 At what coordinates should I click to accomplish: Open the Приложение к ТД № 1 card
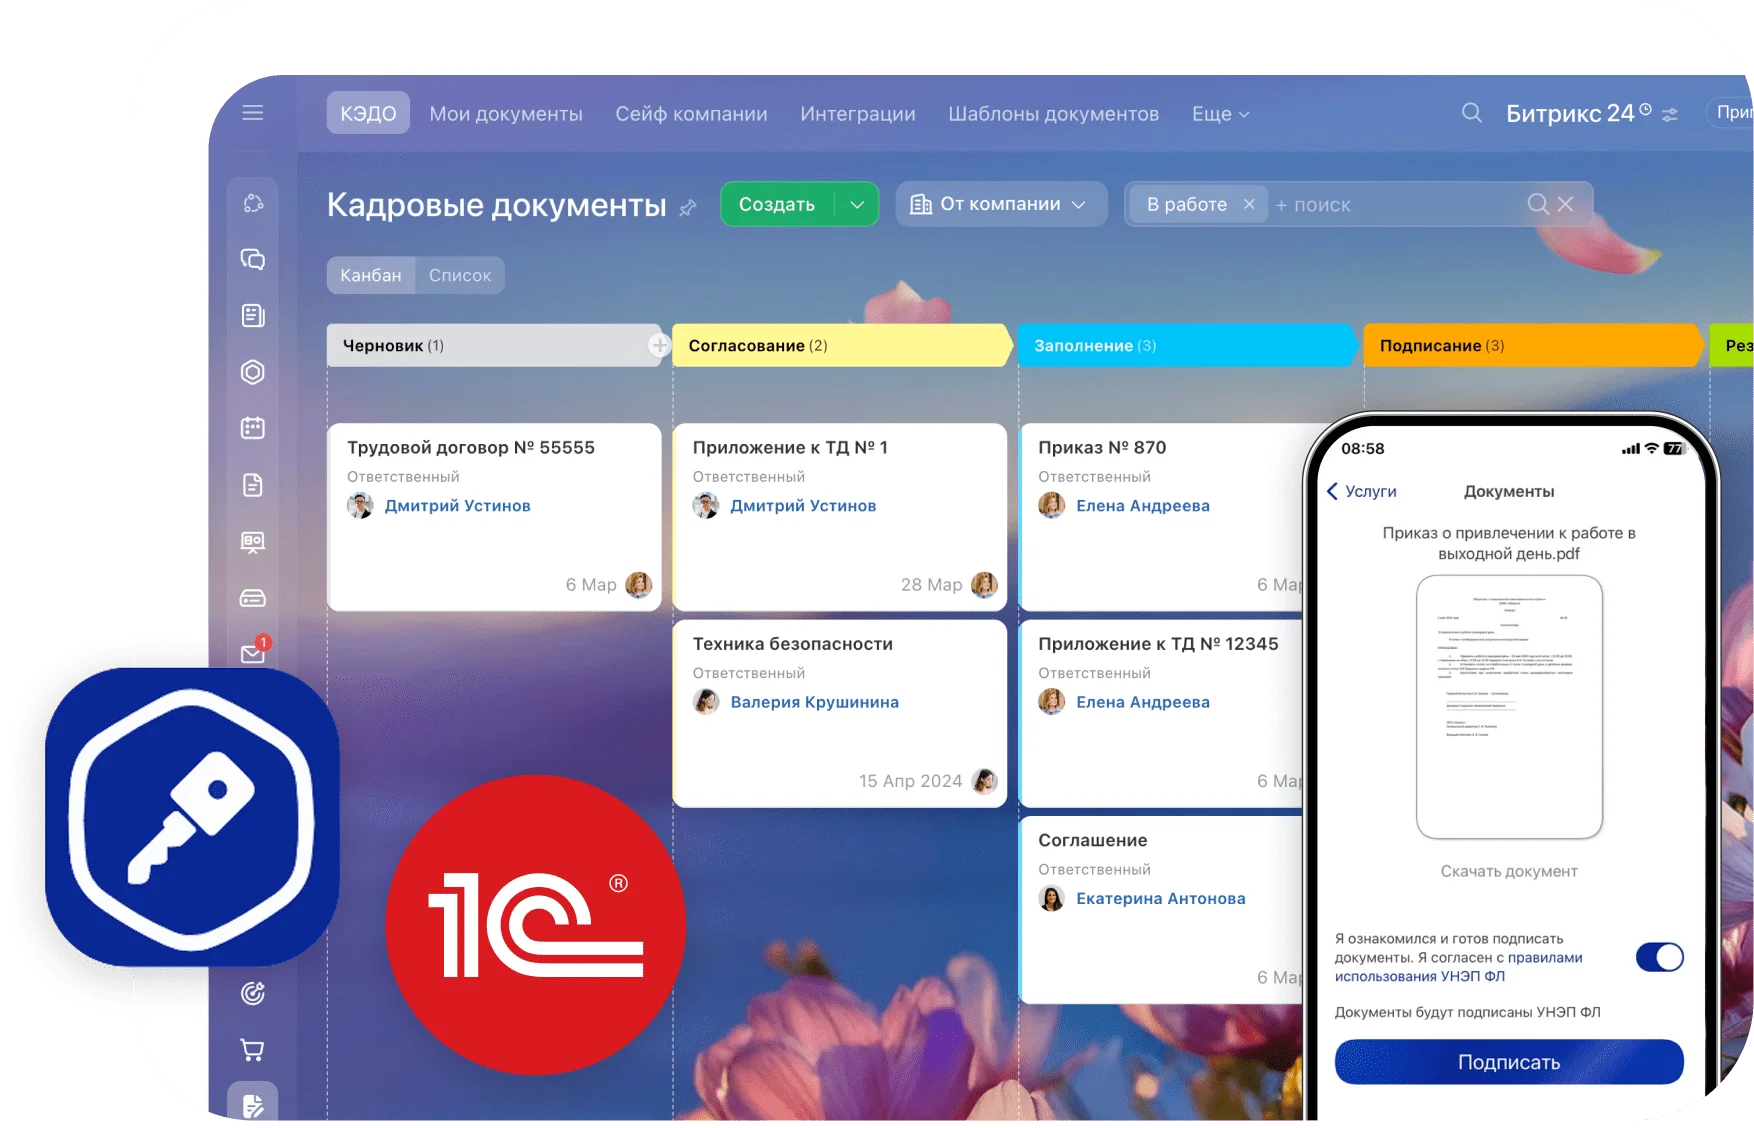point(840,517)
